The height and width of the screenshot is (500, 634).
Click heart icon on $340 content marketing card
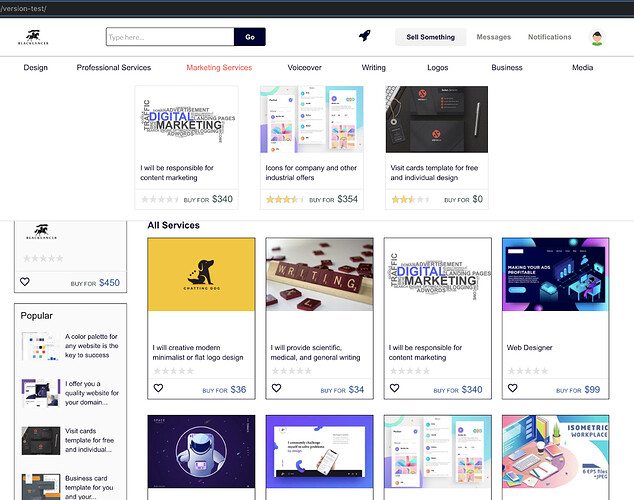click(x=394, y=388)
